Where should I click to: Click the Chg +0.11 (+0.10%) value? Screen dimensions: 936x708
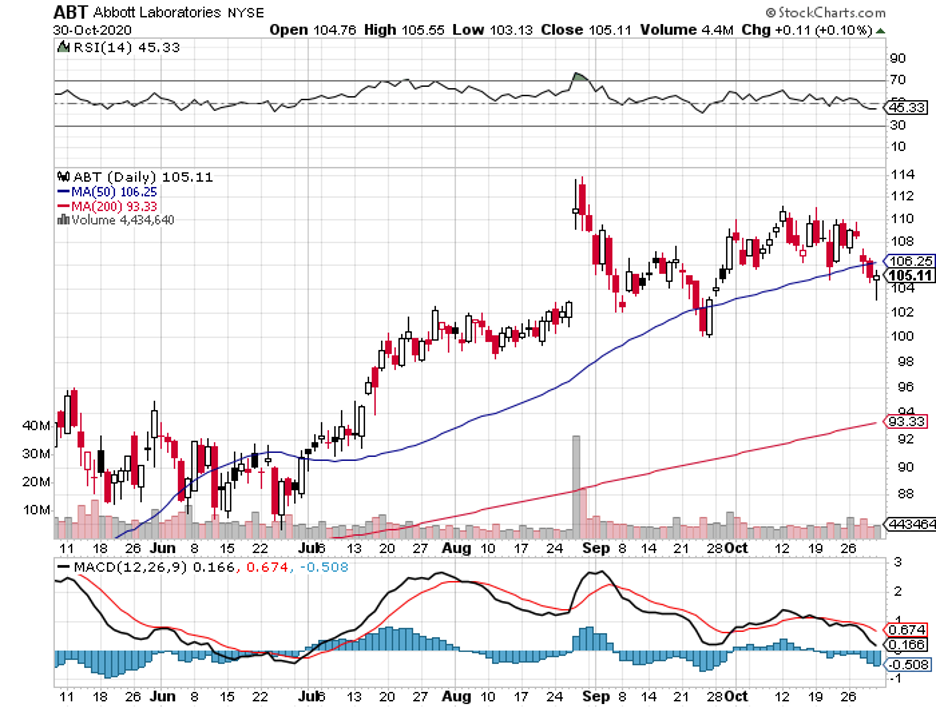(x=807, y=30)
